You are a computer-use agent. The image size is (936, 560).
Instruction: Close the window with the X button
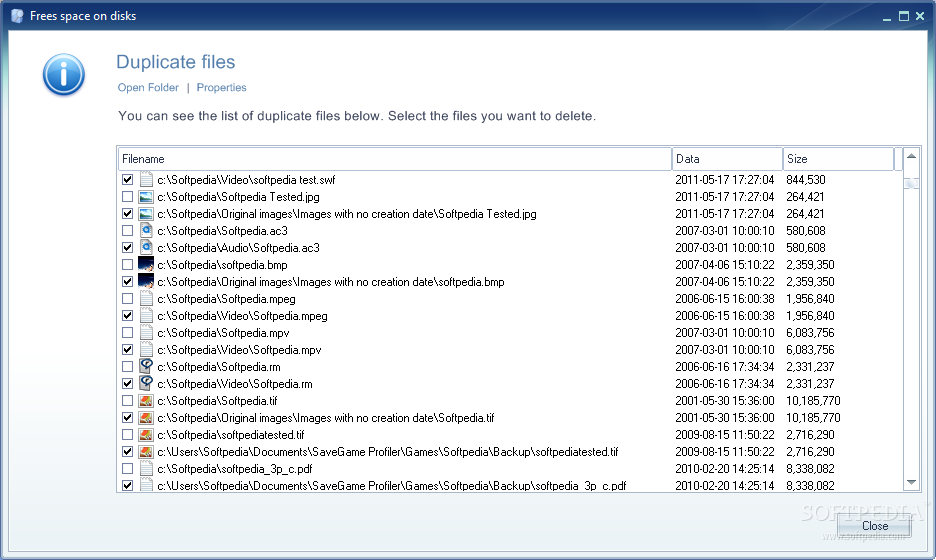pos(920,17)
